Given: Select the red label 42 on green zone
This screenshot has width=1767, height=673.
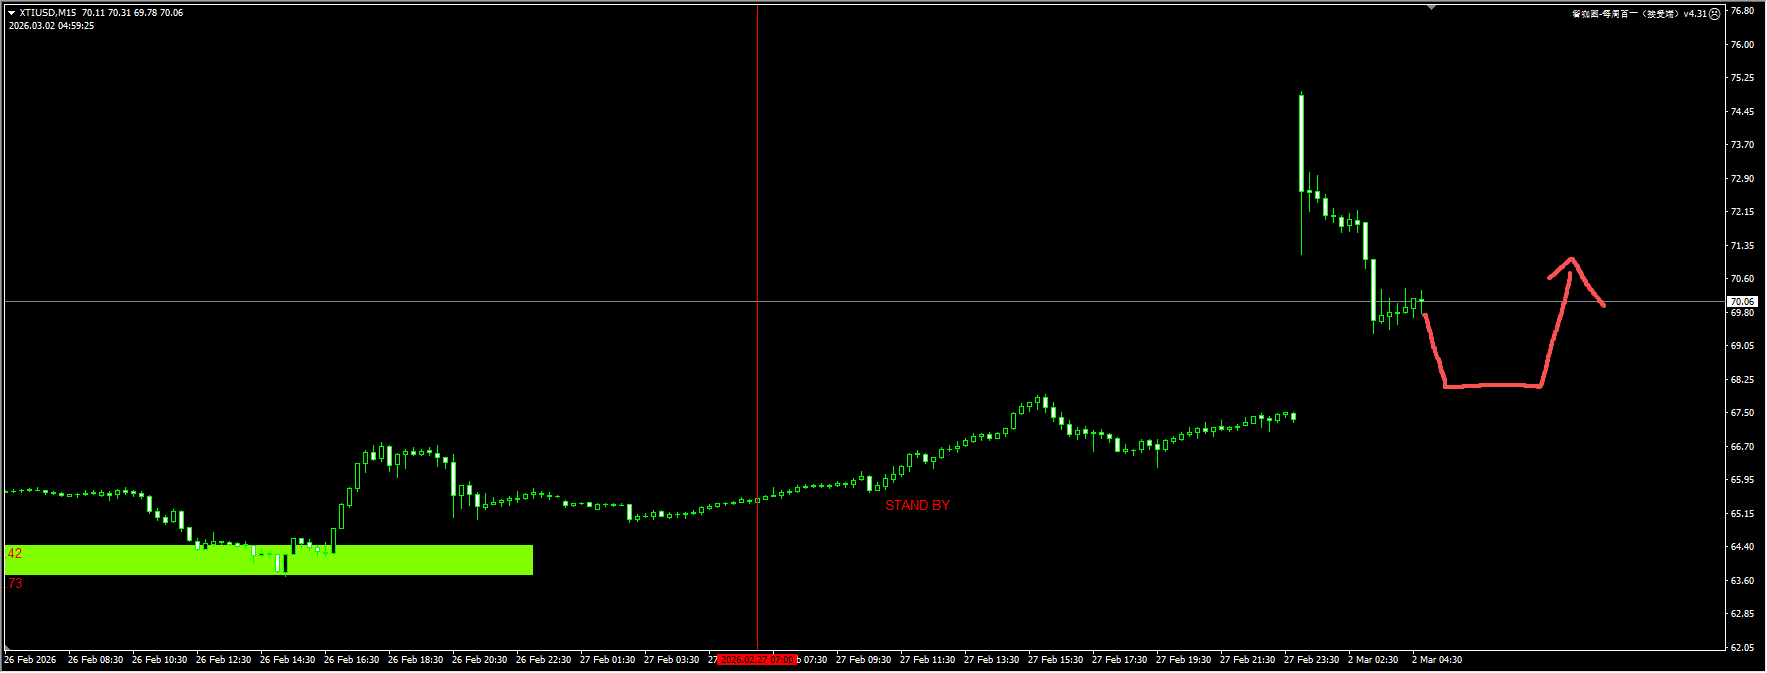Looking at the screenshot, I should (14, 553).
